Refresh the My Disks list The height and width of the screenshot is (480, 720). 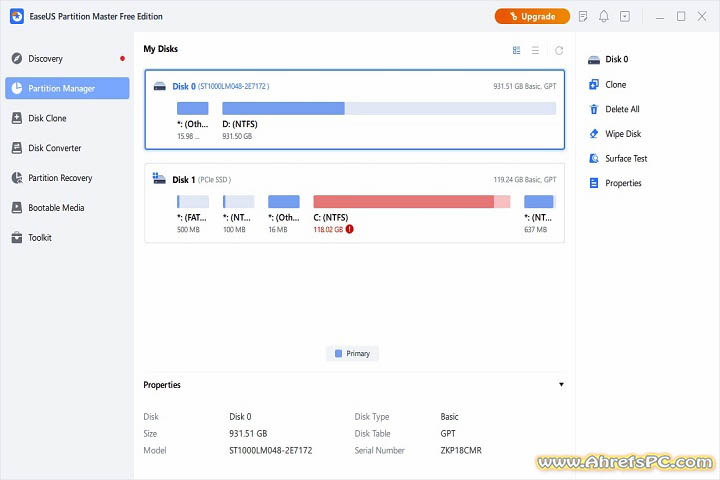pyautogui.click(x=559, y=51)
